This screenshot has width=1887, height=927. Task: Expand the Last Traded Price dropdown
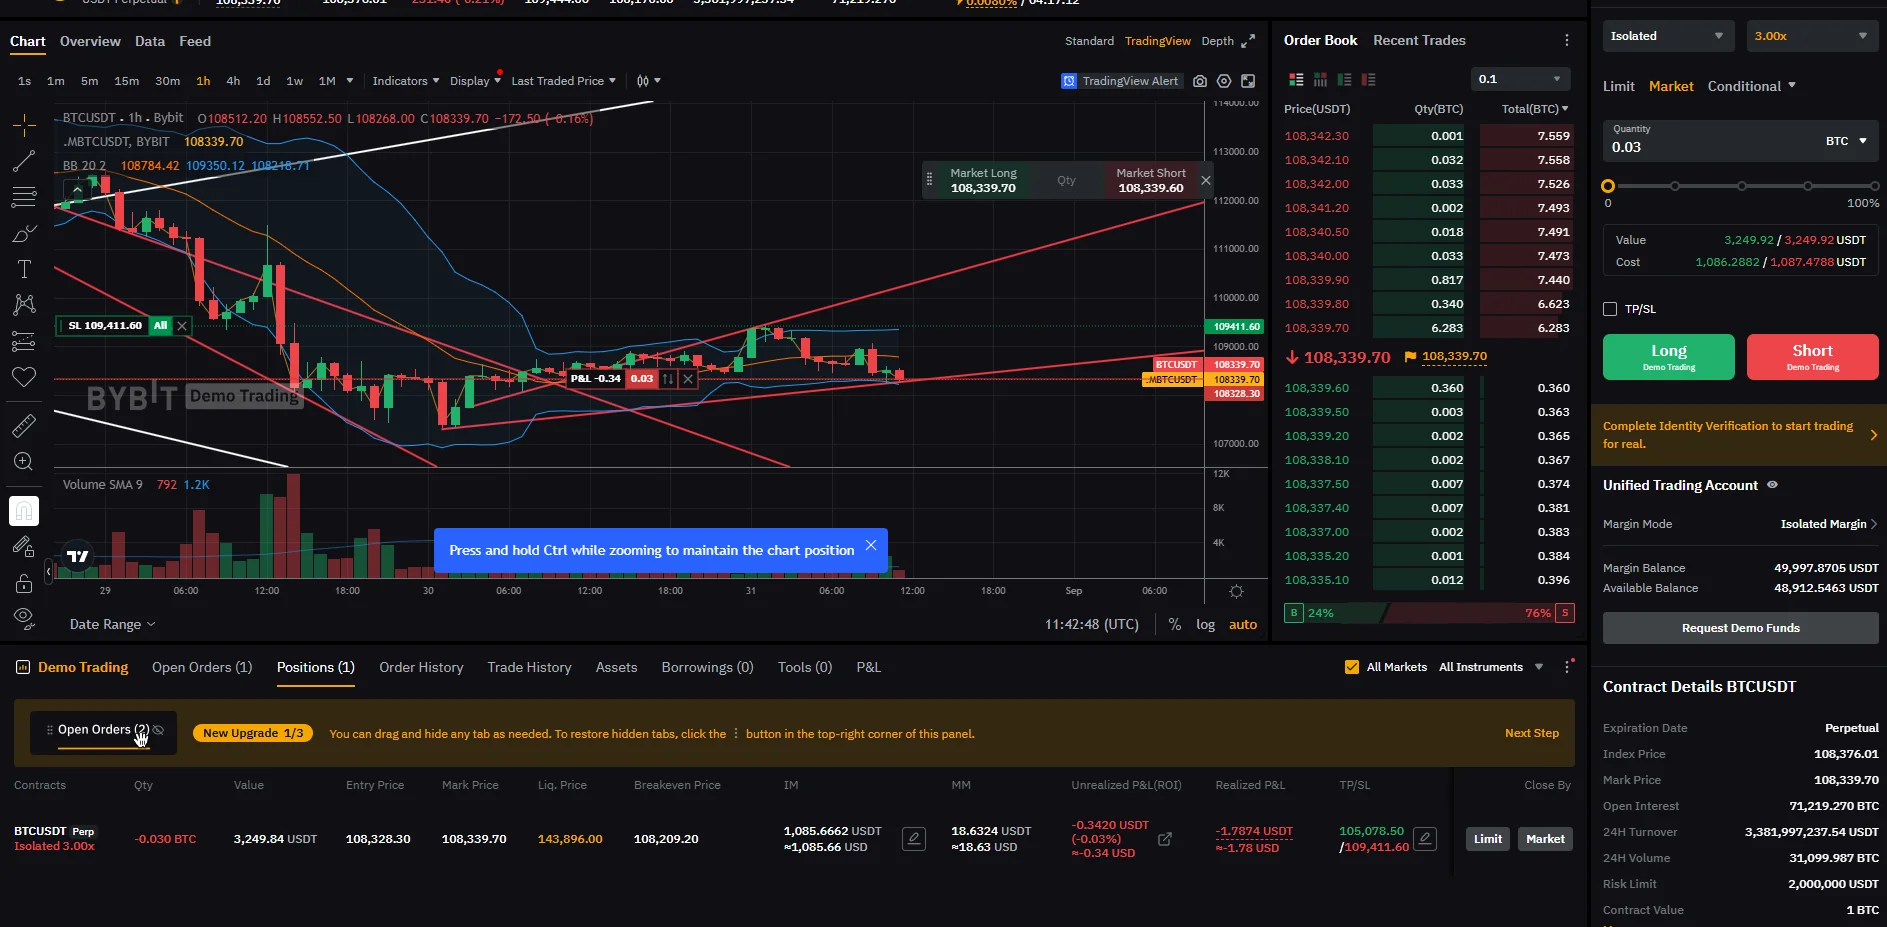[x=564, y=81]
